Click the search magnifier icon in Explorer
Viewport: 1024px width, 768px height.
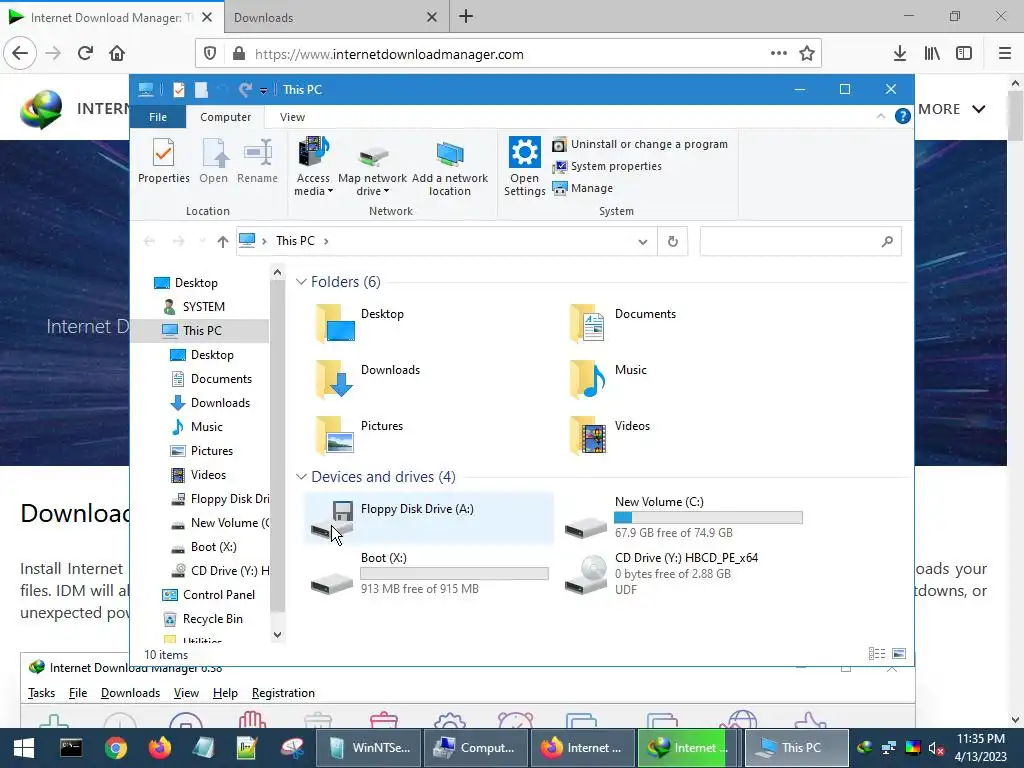tap(887, 242)
